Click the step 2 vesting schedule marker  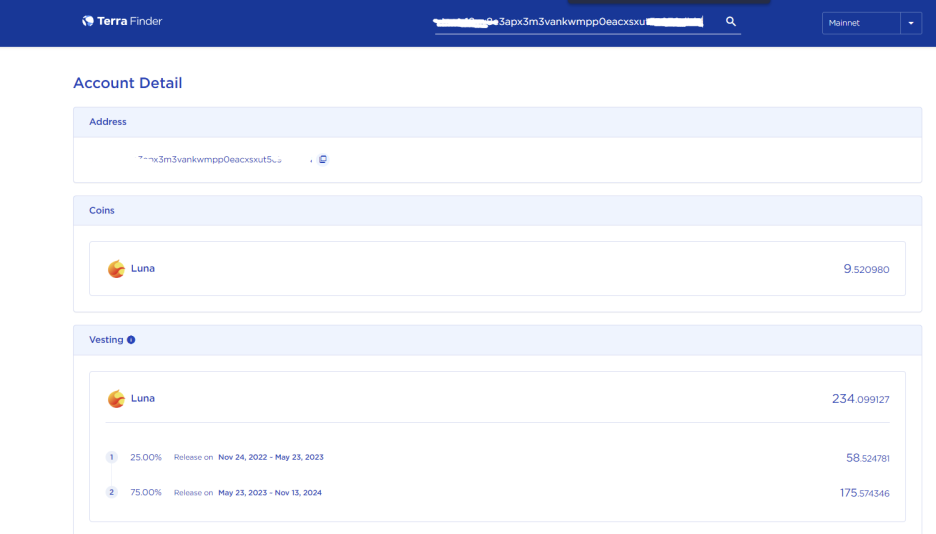112,492
